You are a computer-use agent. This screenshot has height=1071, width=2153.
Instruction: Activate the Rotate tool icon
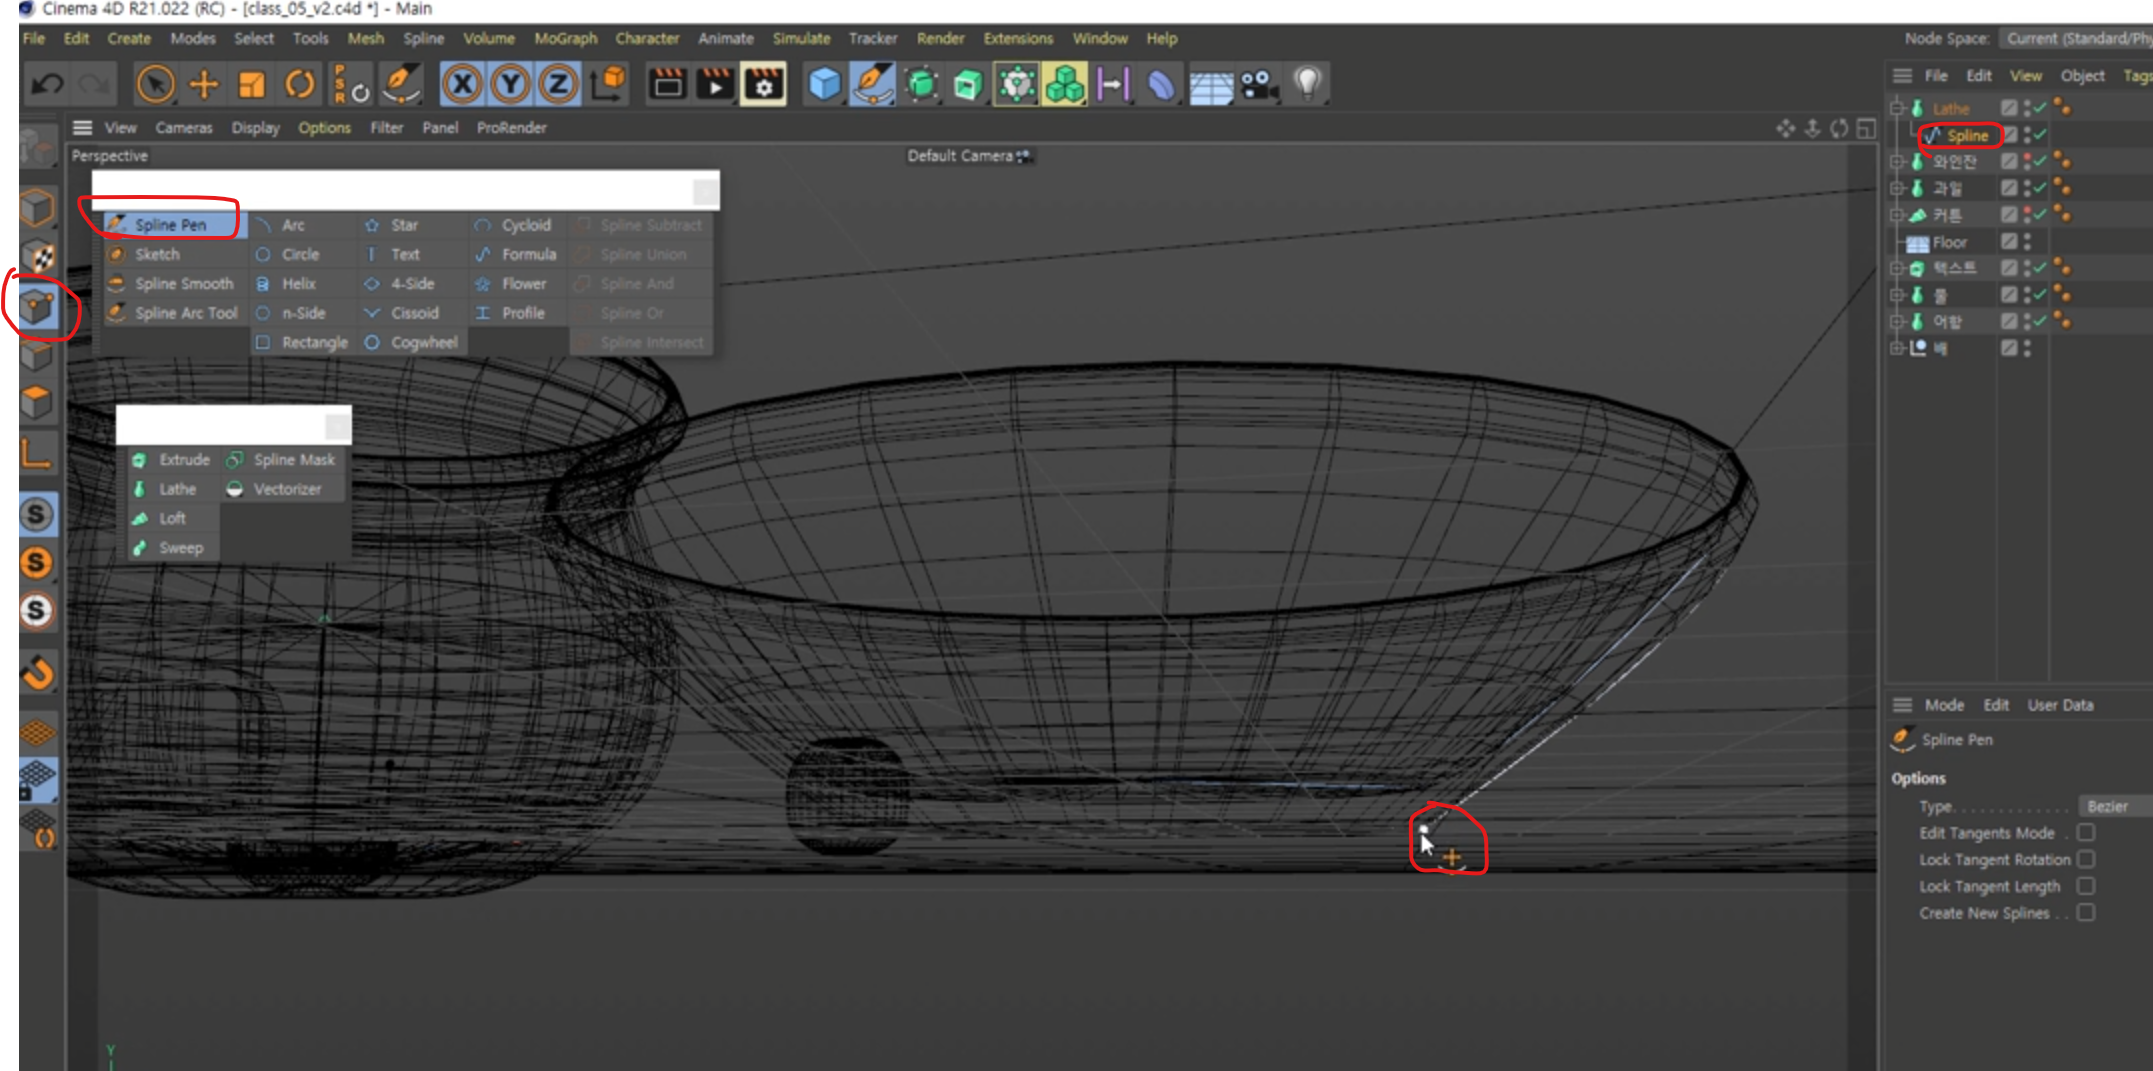[x=300, y=85]
